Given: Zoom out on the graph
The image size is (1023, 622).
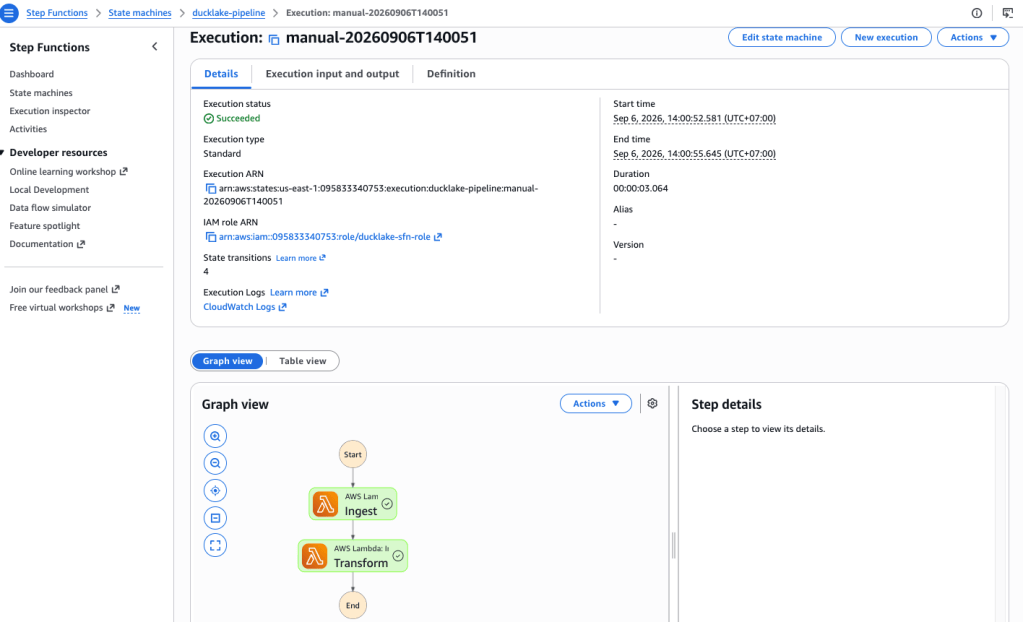Looking at the screenshot, I should [215, 463].
